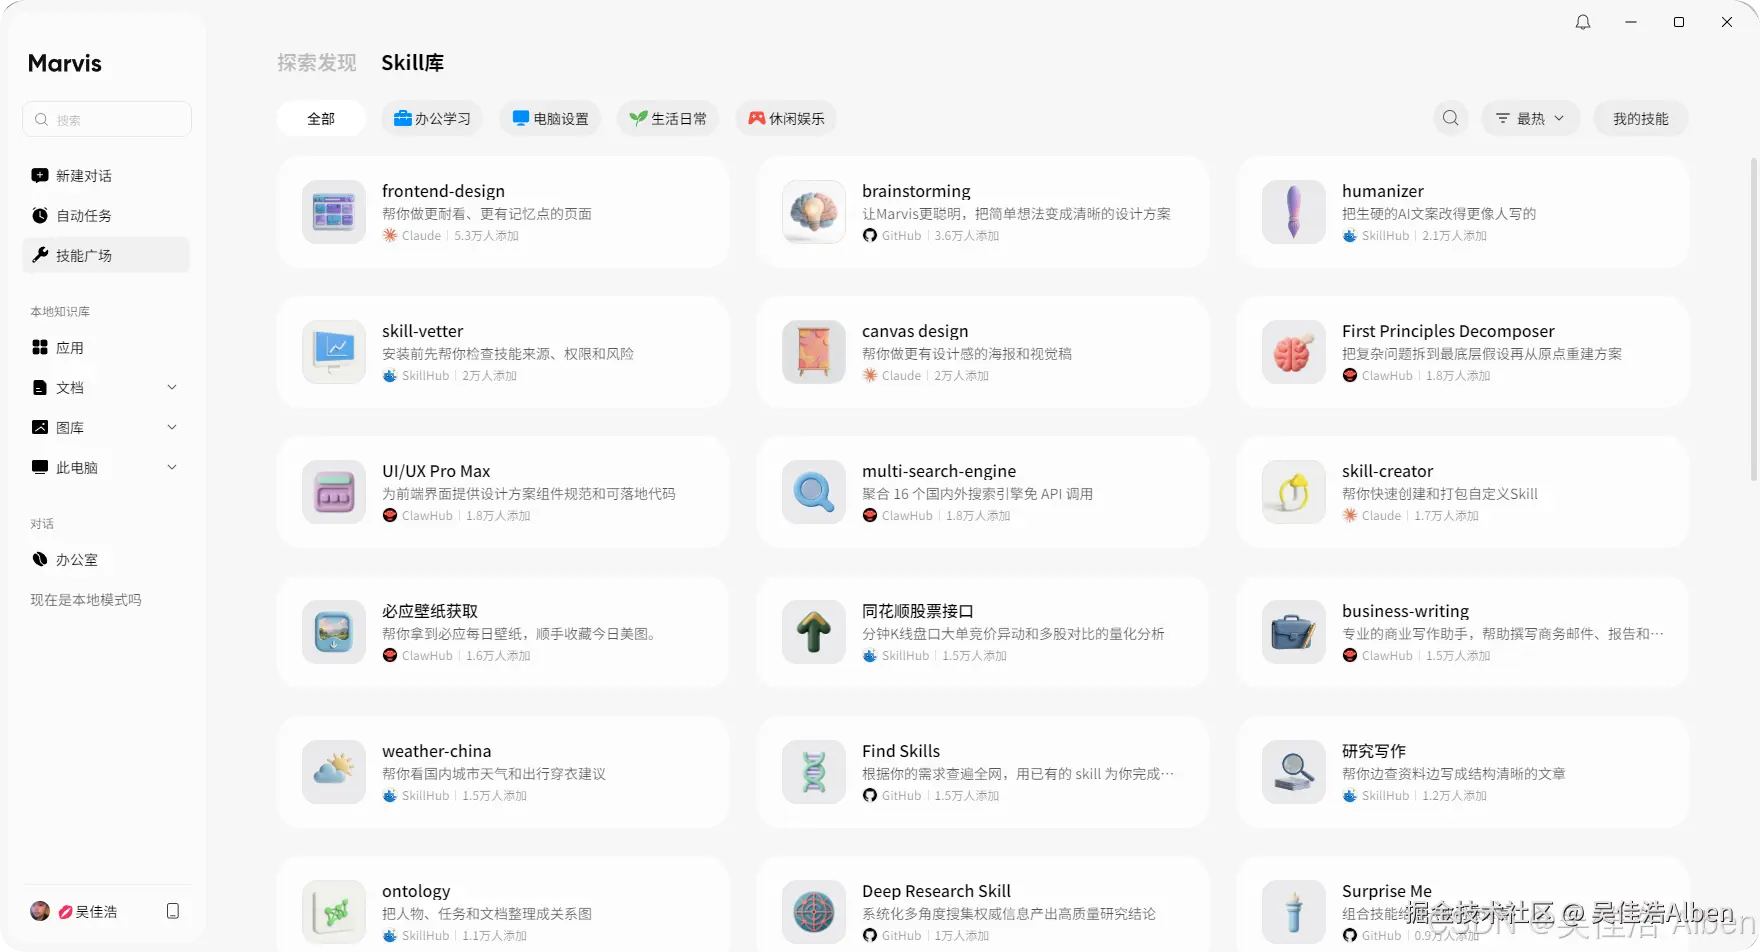Open the frontend-design skill icon
The width and height of the screenshot is (1760, 952).
pos(334,212)
